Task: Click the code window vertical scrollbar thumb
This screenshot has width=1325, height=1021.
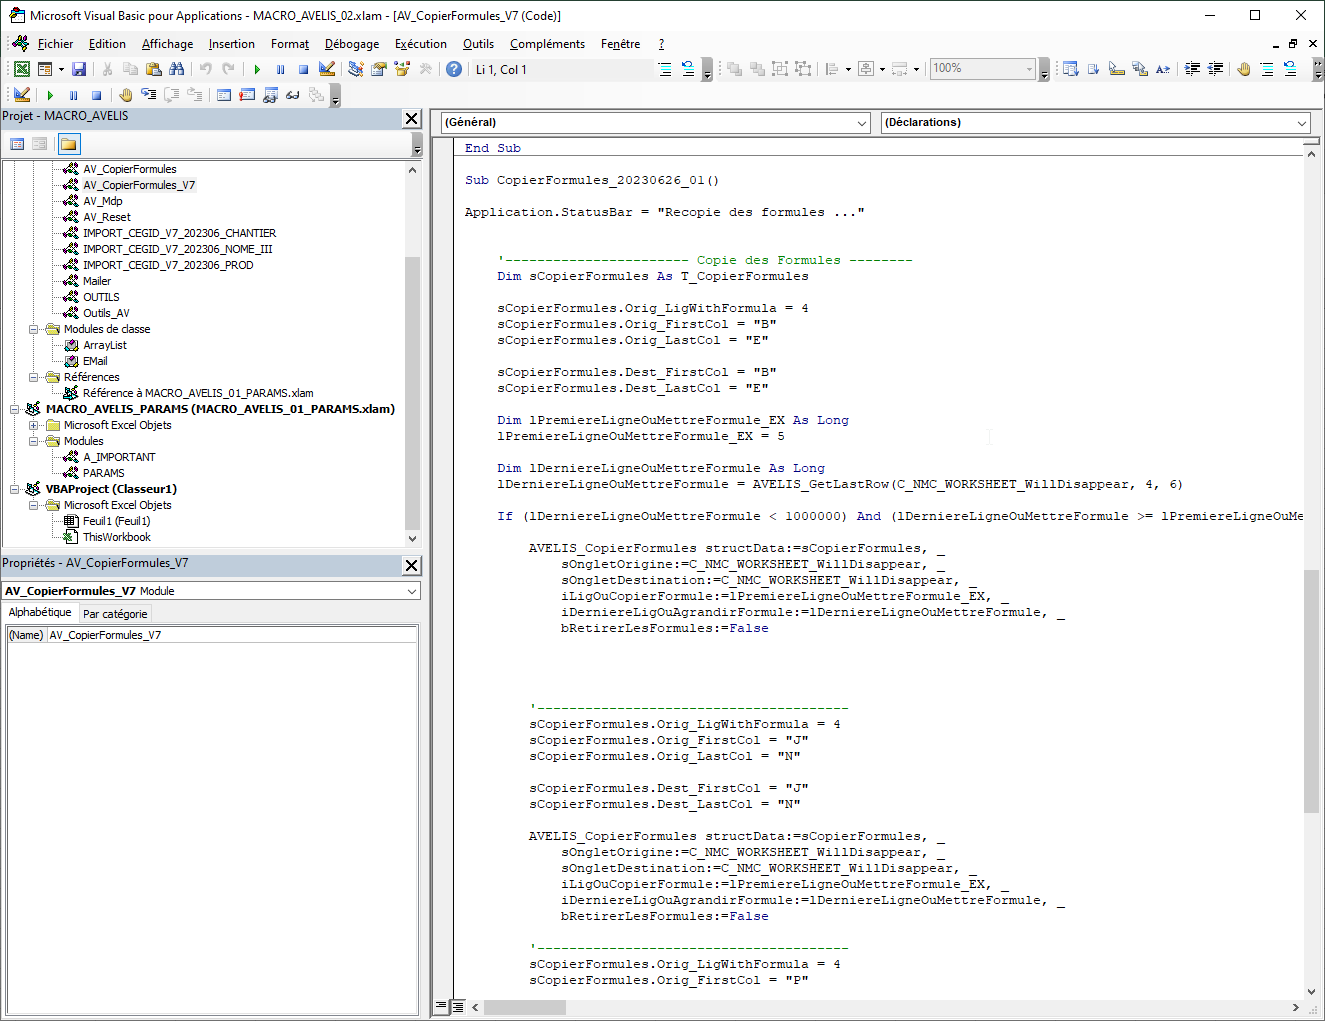Action: pyautogui.click(x=1311, y=691)
